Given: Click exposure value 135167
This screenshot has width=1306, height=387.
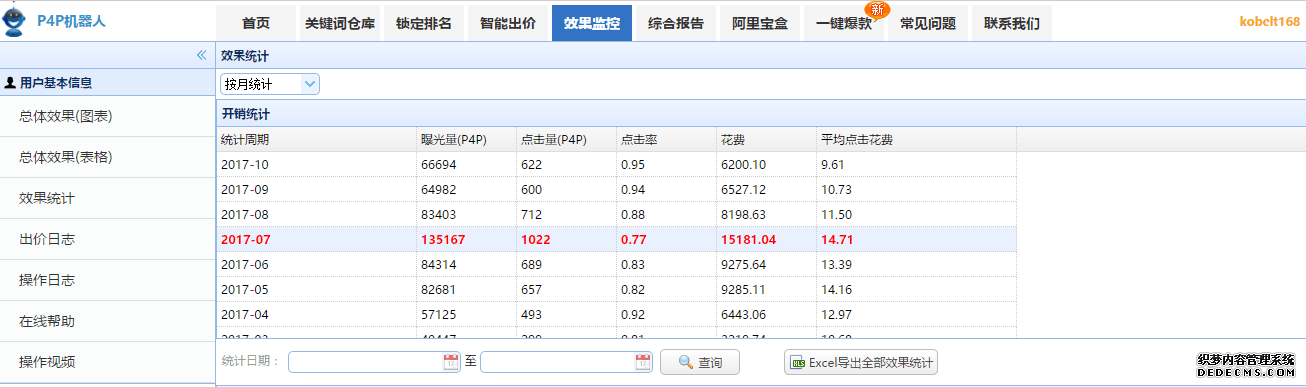Looking at the screenshot, I should coord(442,240).
